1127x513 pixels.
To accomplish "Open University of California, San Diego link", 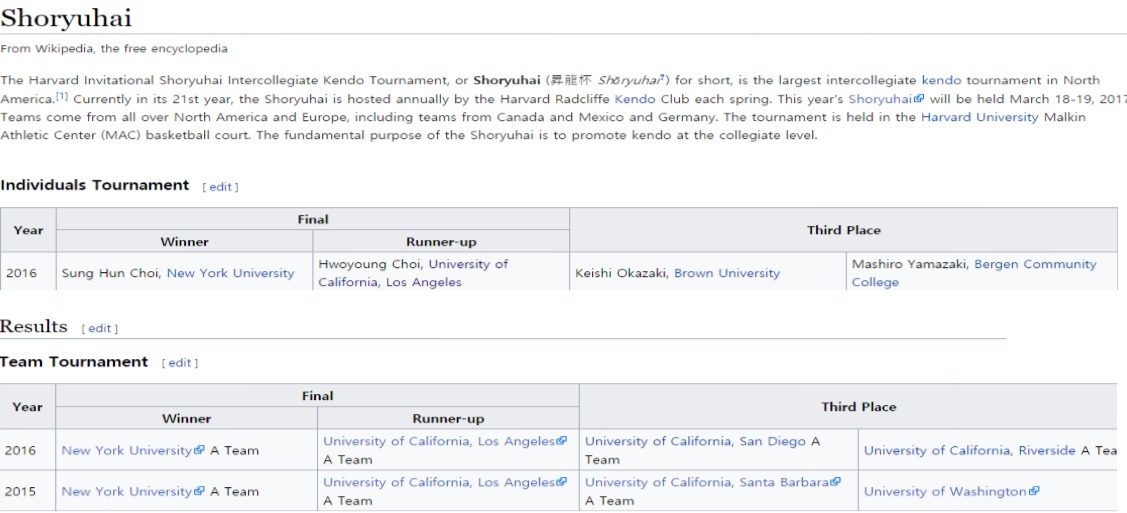I will click(695, 441).
